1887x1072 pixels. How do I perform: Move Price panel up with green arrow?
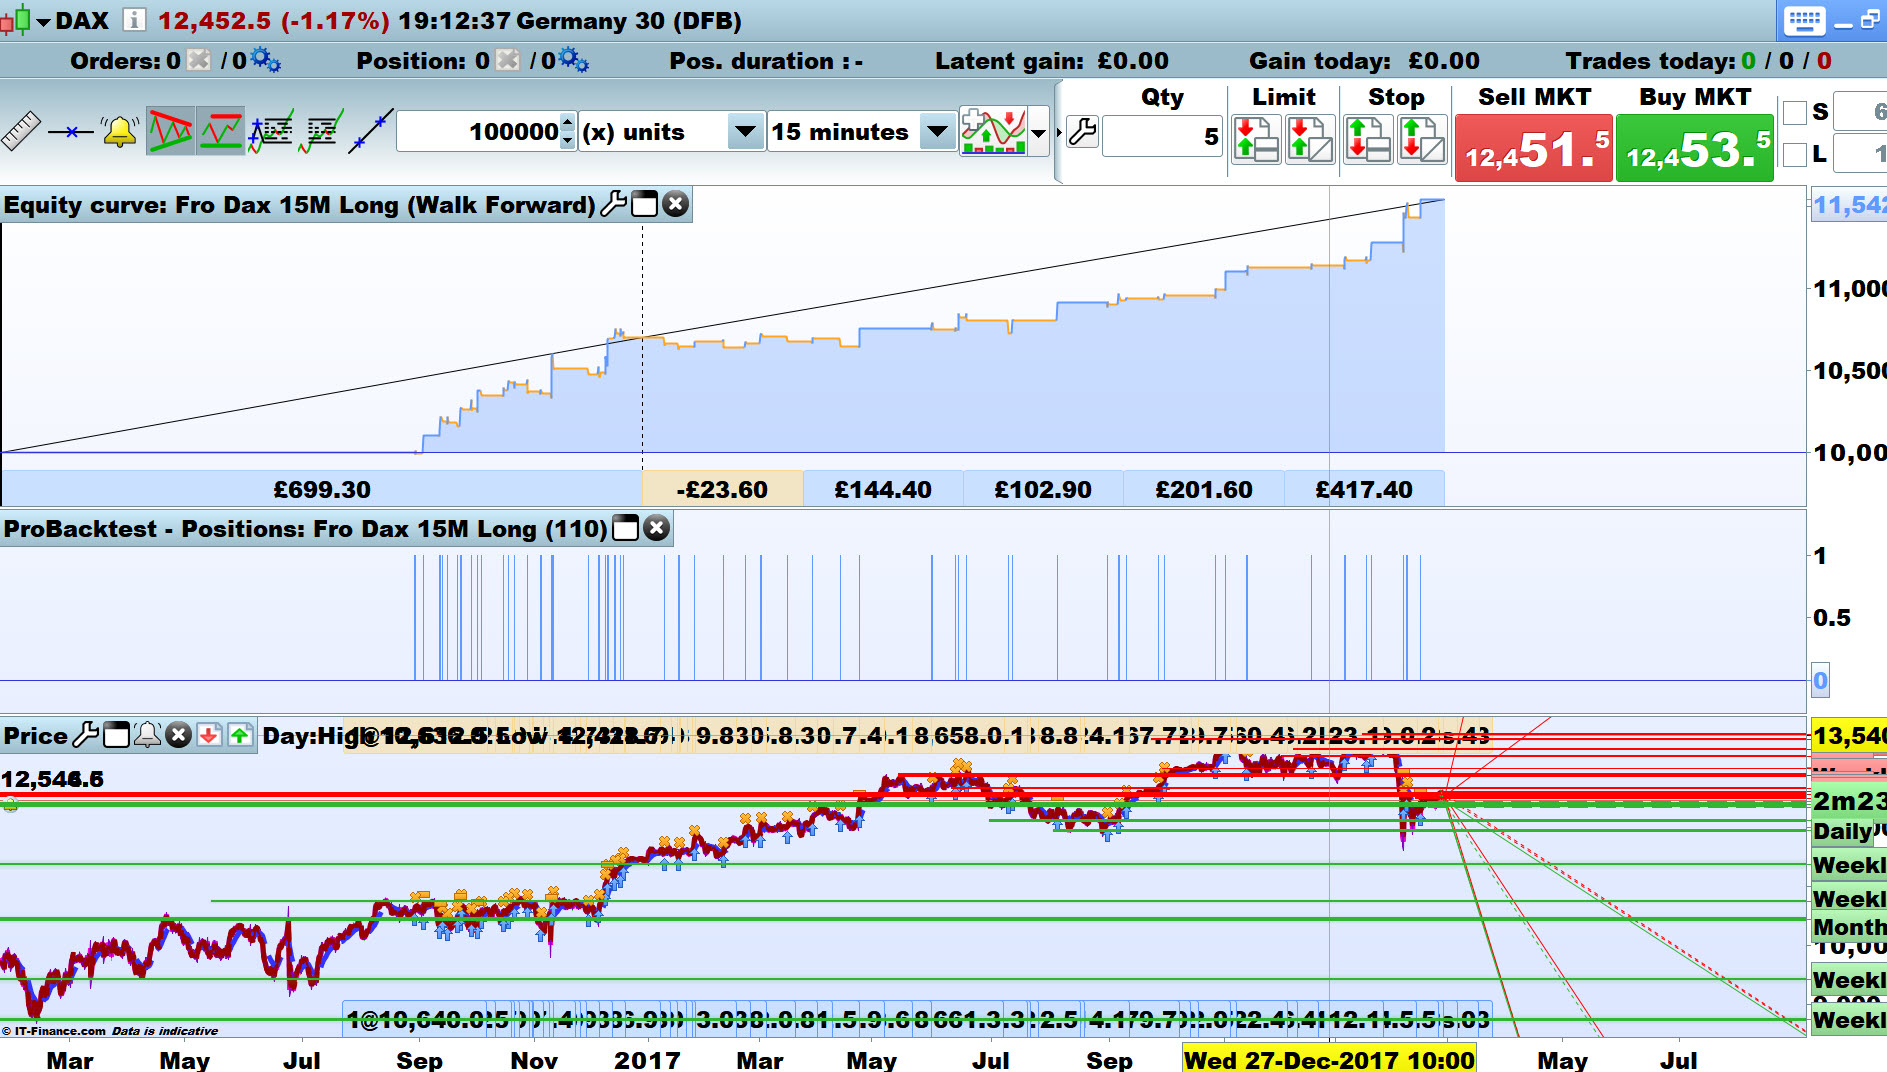tap(240, 735)
